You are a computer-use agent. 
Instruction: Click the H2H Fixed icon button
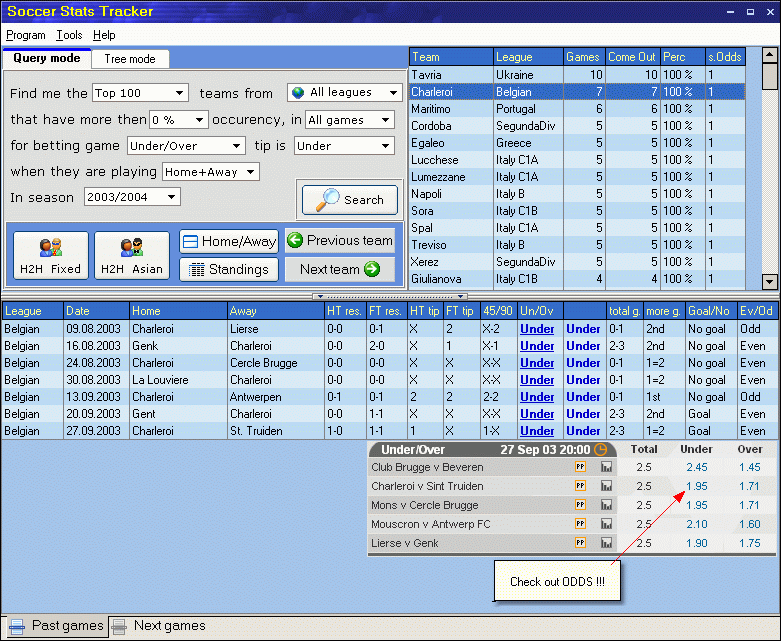click(x=51, y=255)
